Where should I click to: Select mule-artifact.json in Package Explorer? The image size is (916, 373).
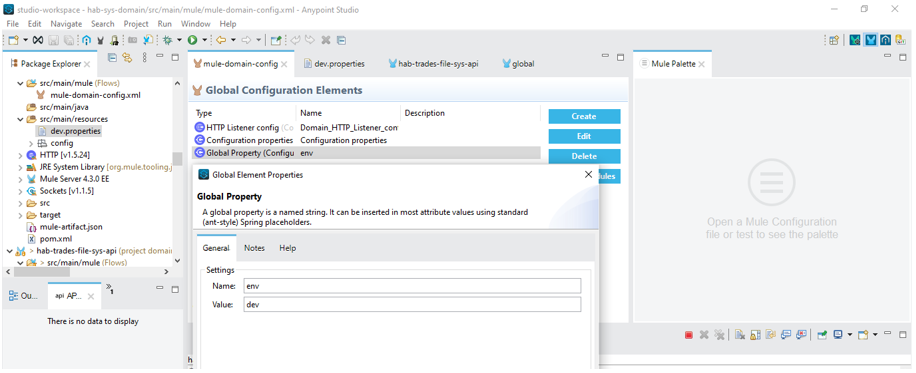click(65, 226)
